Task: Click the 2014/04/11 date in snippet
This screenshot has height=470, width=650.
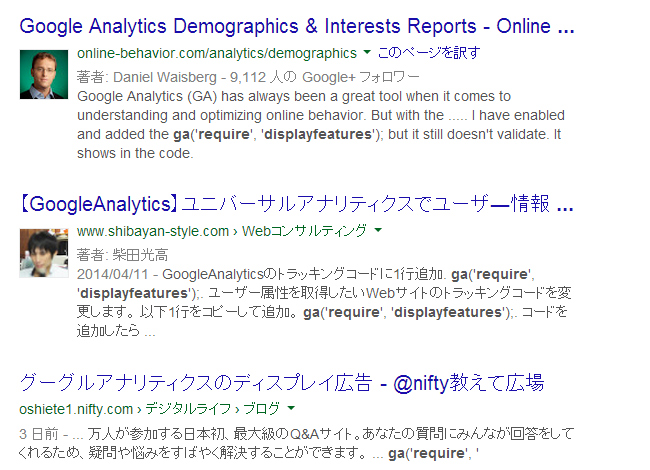Action: pyautogui.click(x=112, y=274)
